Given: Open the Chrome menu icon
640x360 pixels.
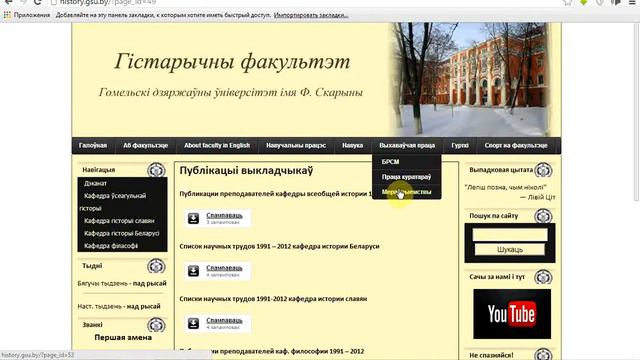Looking at the screenshot, I should 632,2.
